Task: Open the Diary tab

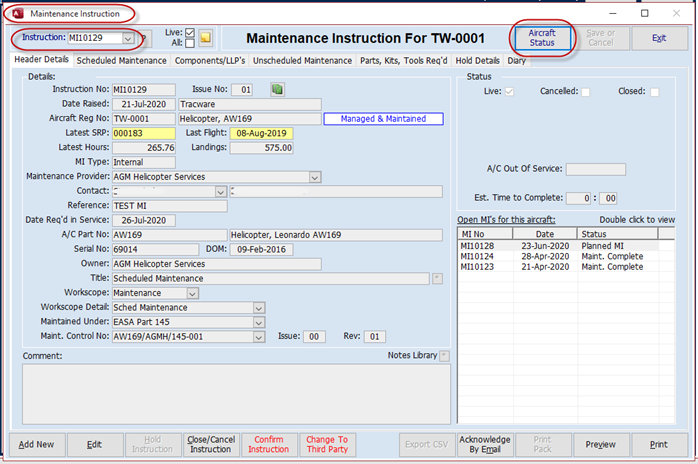Action: tap(516, 61)
